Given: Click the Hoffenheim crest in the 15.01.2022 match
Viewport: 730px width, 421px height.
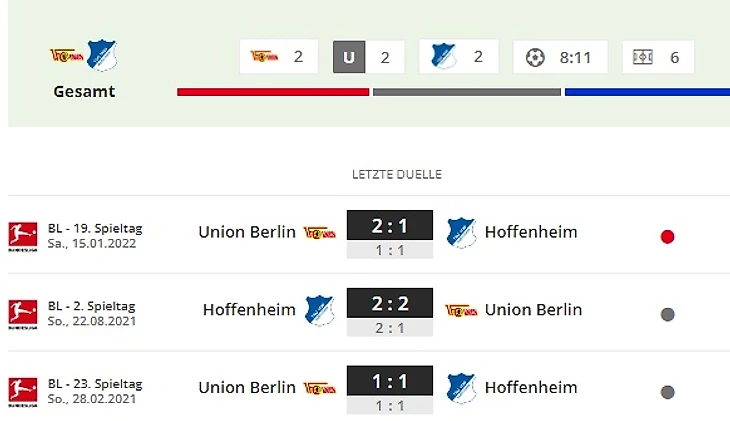Looking at the screenshot, I should pos(461,232).
